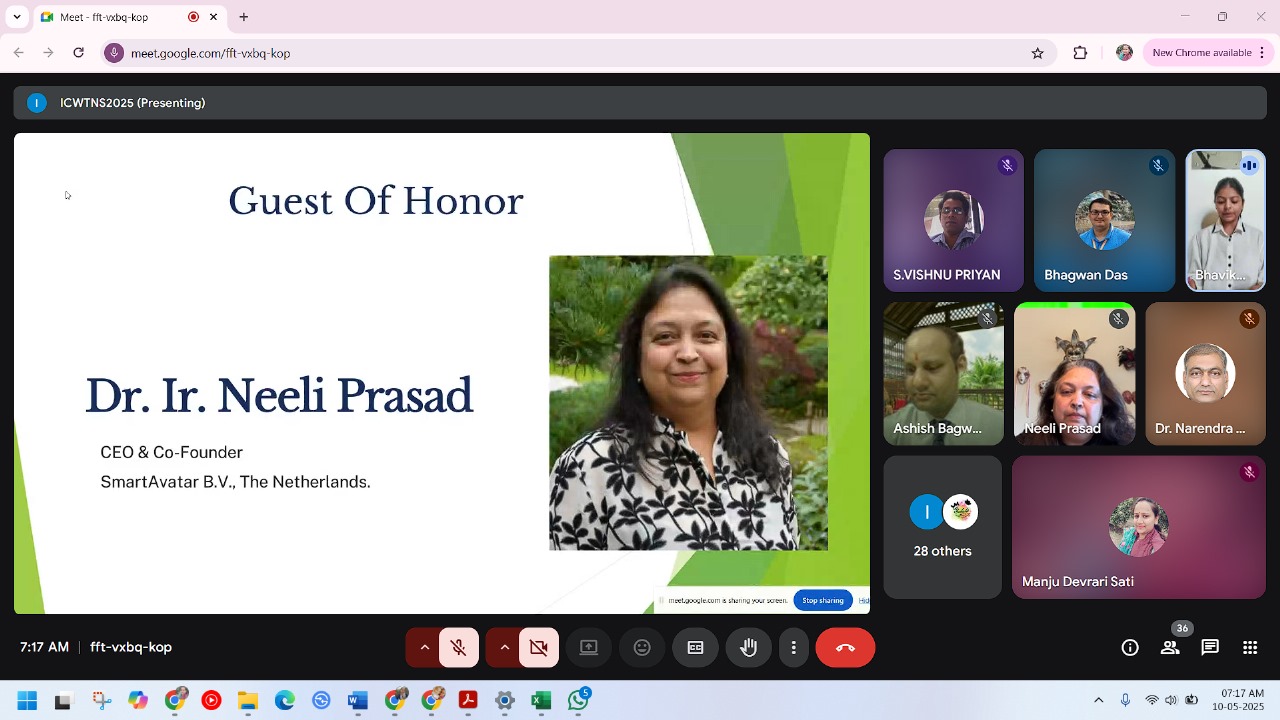Open the tab search dropdown in Chrome
Viewport: 1280px width, 720px height.
coord(16,17)
